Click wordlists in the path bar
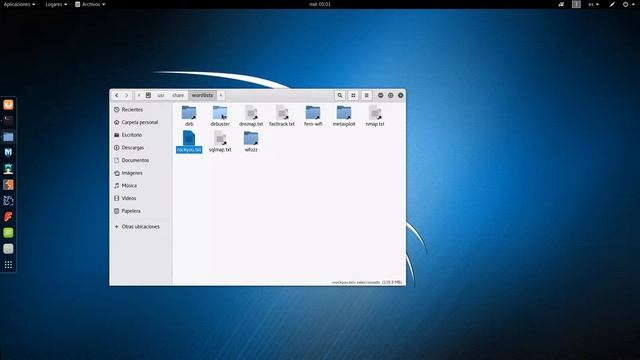 point(202,96)
